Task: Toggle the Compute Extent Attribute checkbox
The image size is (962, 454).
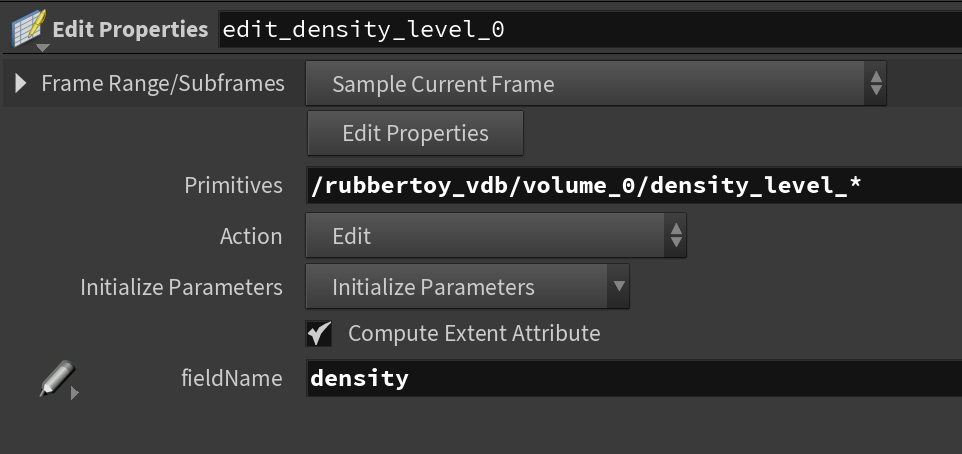Action: (x=319, y=333)
